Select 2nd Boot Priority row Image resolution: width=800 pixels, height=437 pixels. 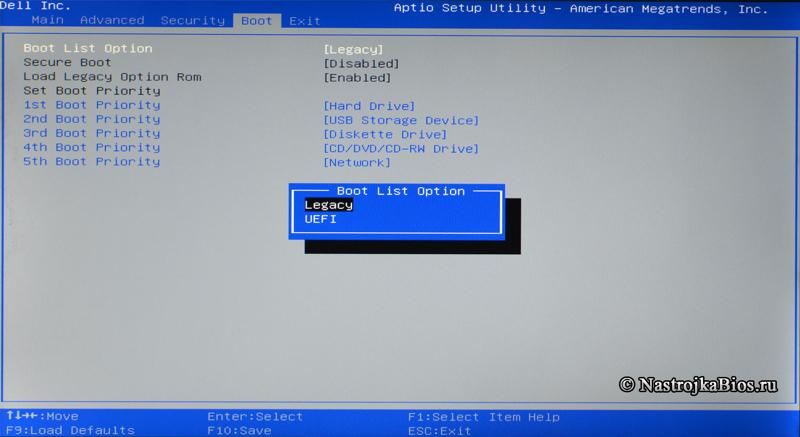tap(92, 119)
